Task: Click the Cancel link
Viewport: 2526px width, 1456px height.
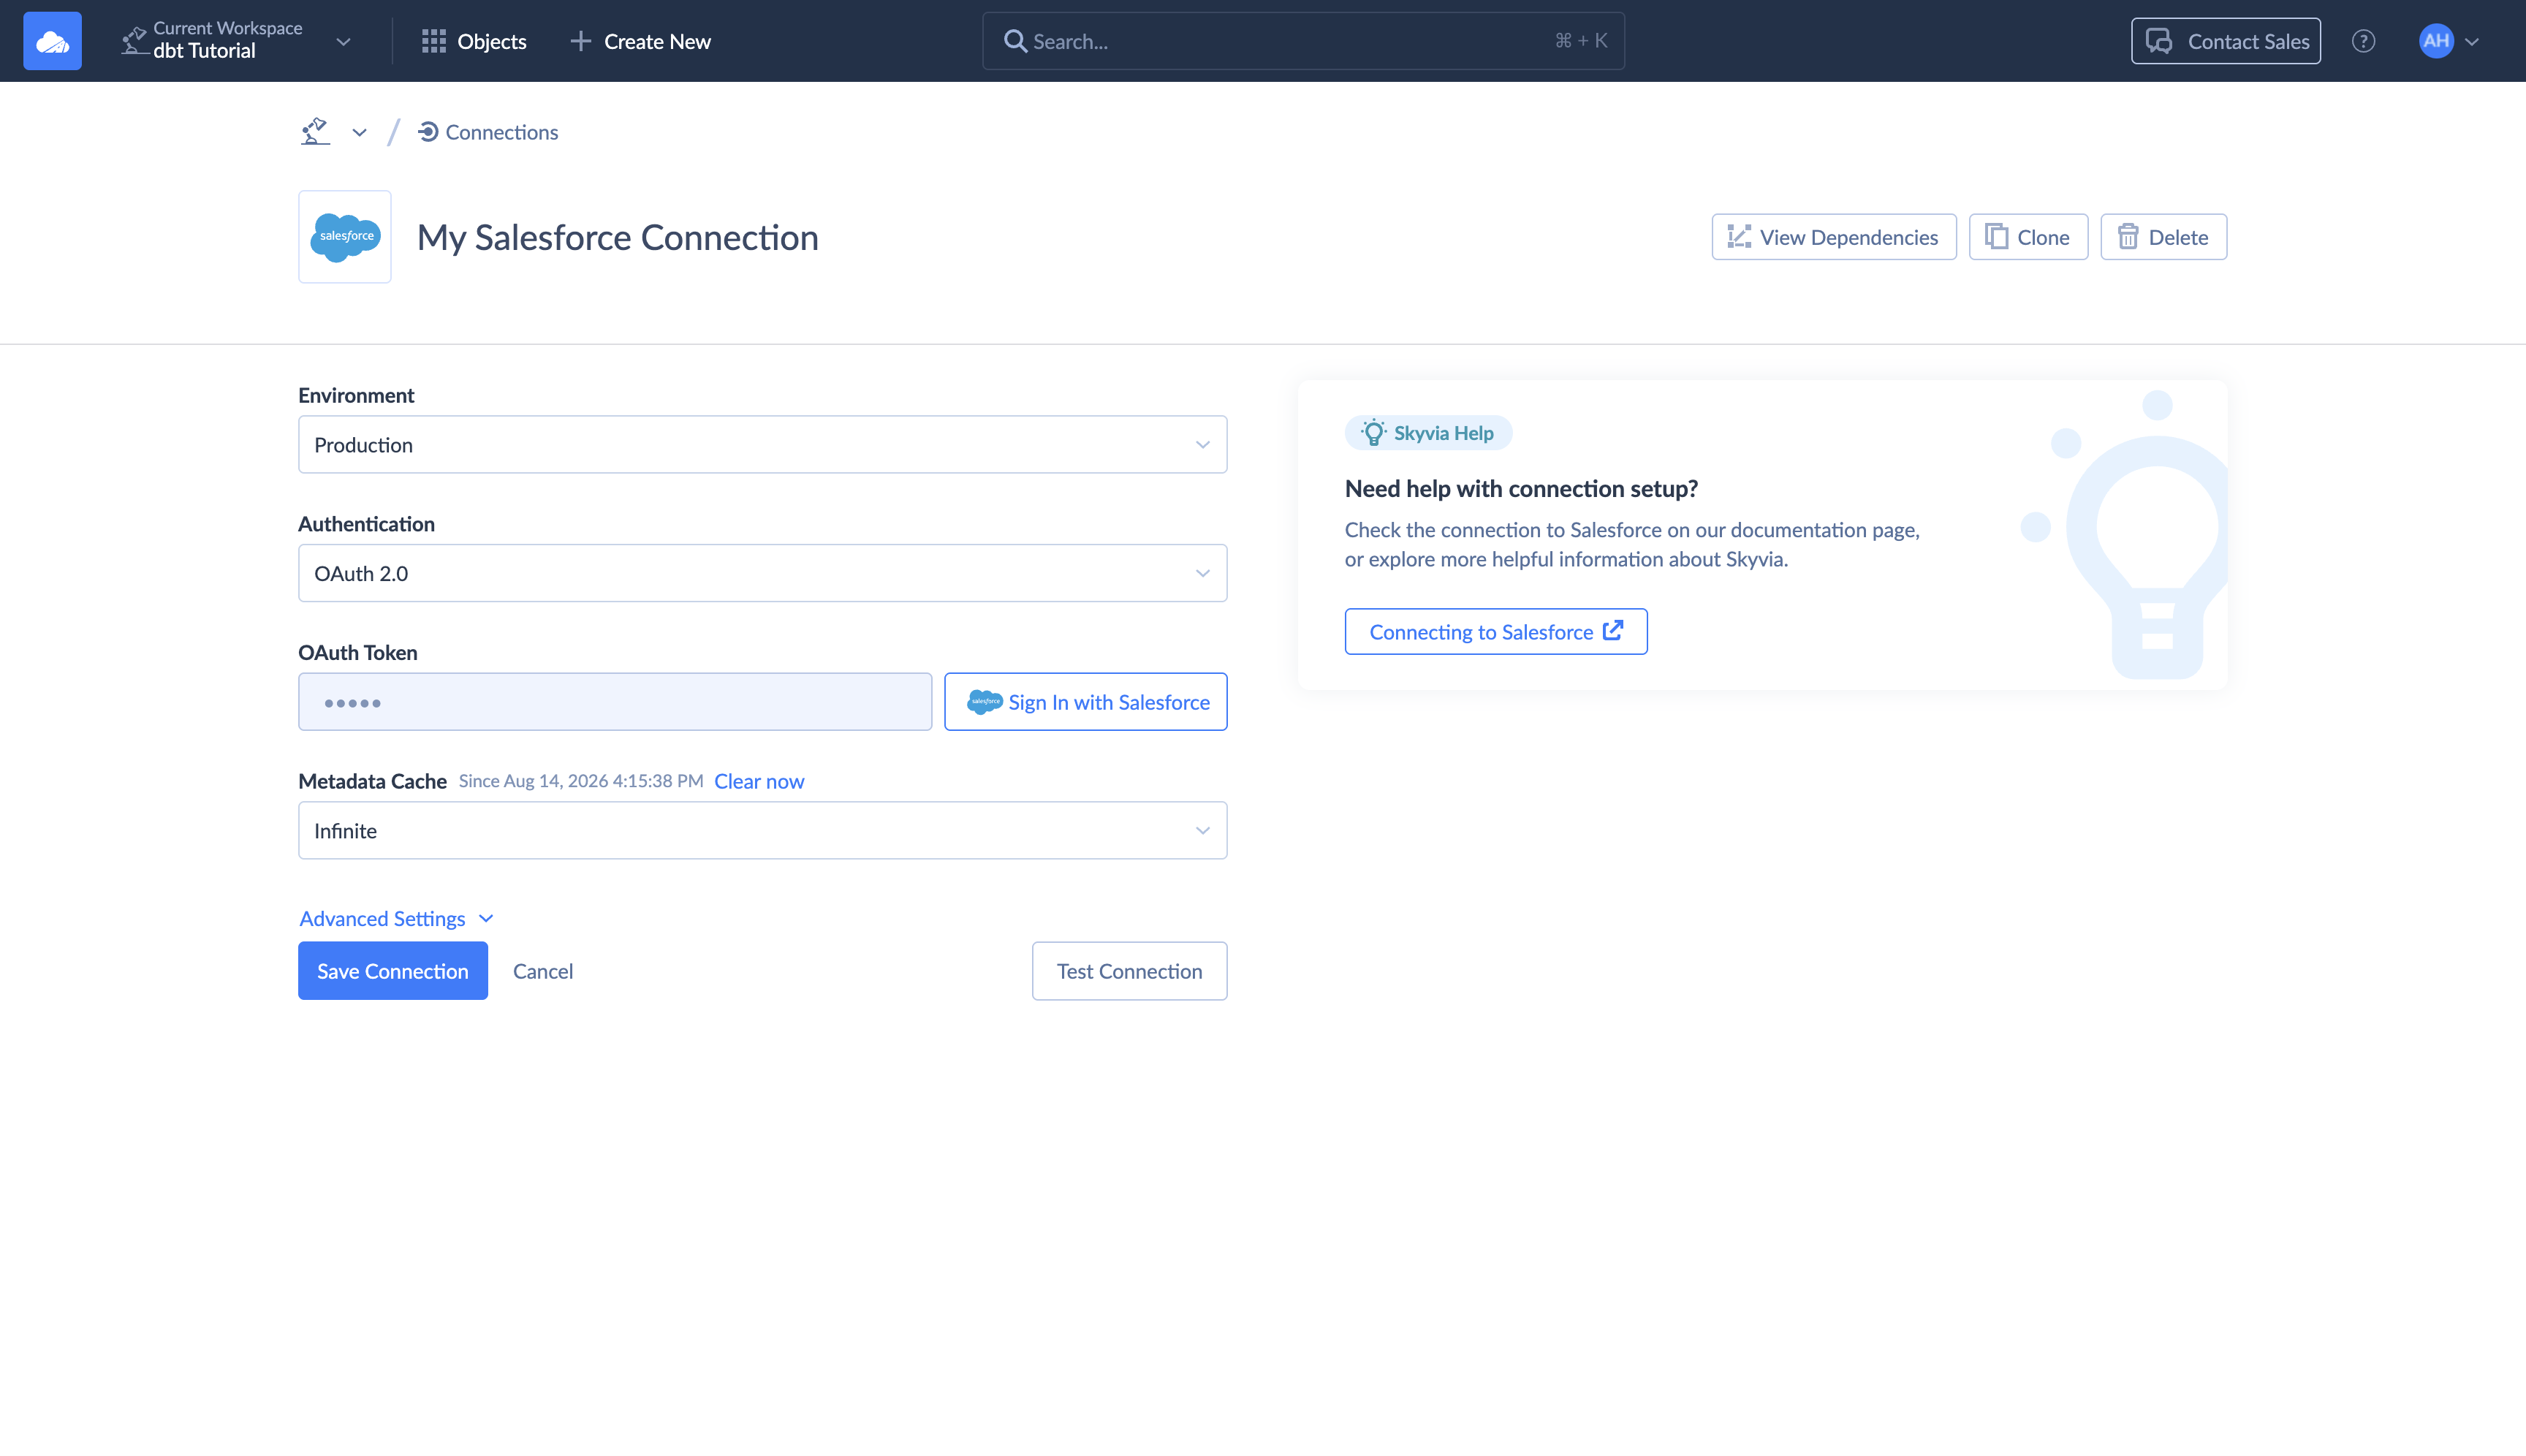Action: coord(543,971)
